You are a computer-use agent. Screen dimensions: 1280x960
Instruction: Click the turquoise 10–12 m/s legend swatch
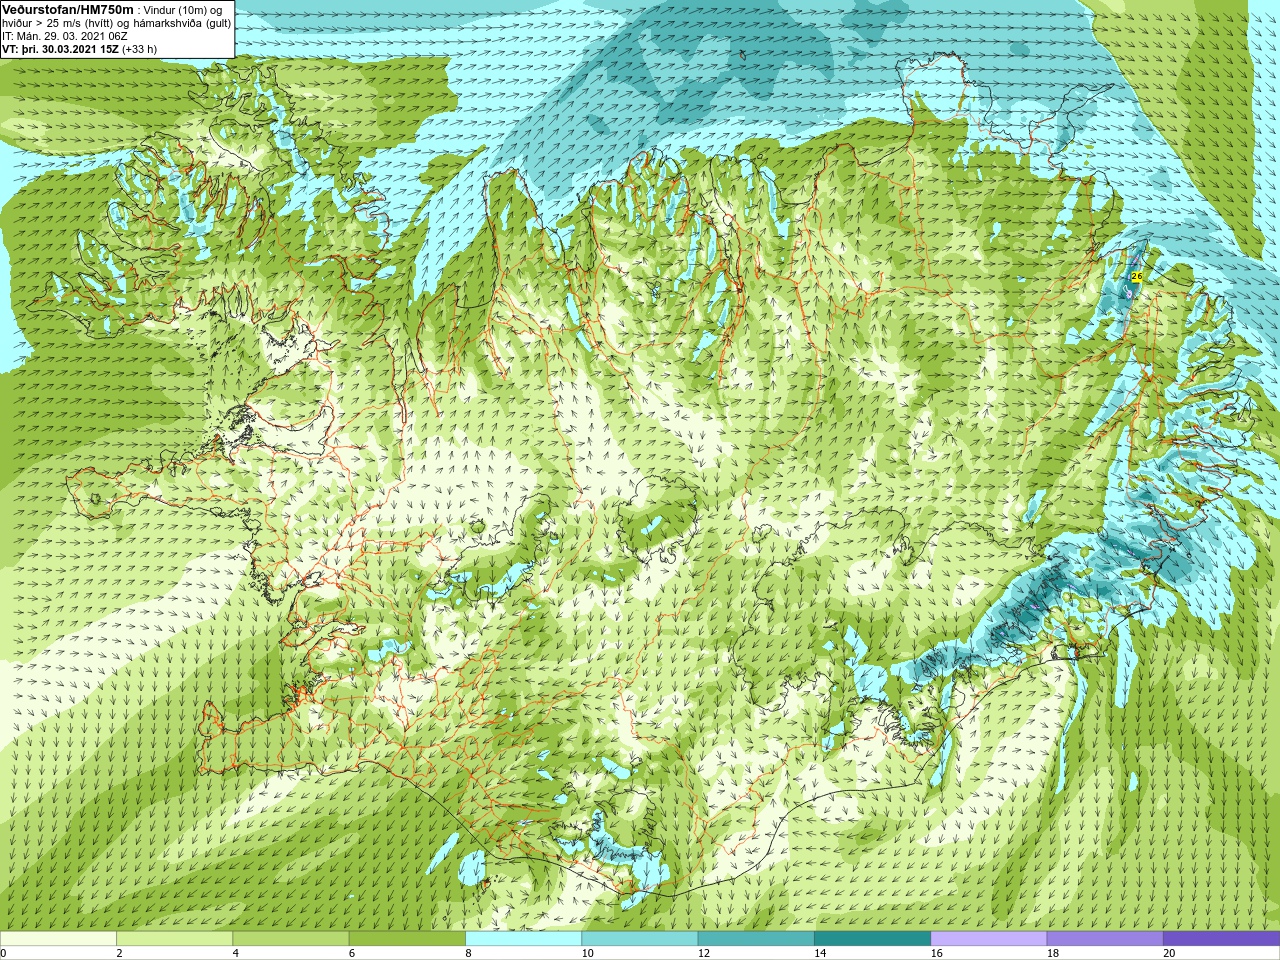pyautogui.click(x=639, y=939)
